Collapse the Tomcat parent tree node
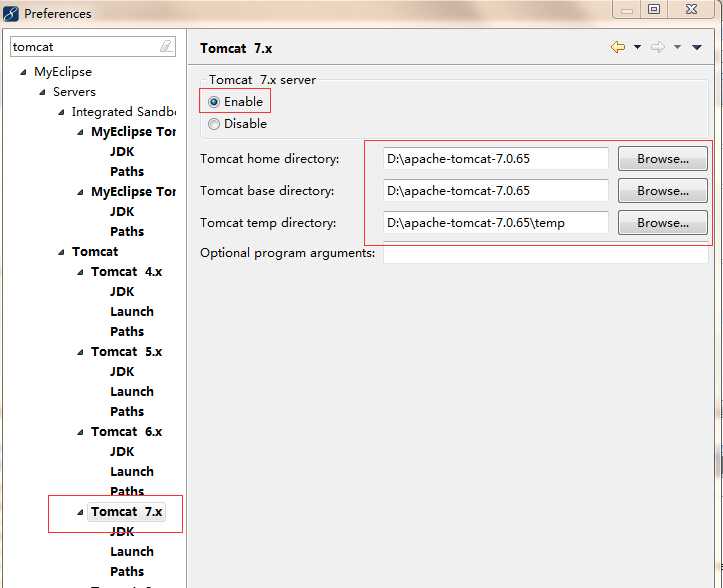Image resolution: width=723 pixels, height=588 pixels. coord(61,252)
